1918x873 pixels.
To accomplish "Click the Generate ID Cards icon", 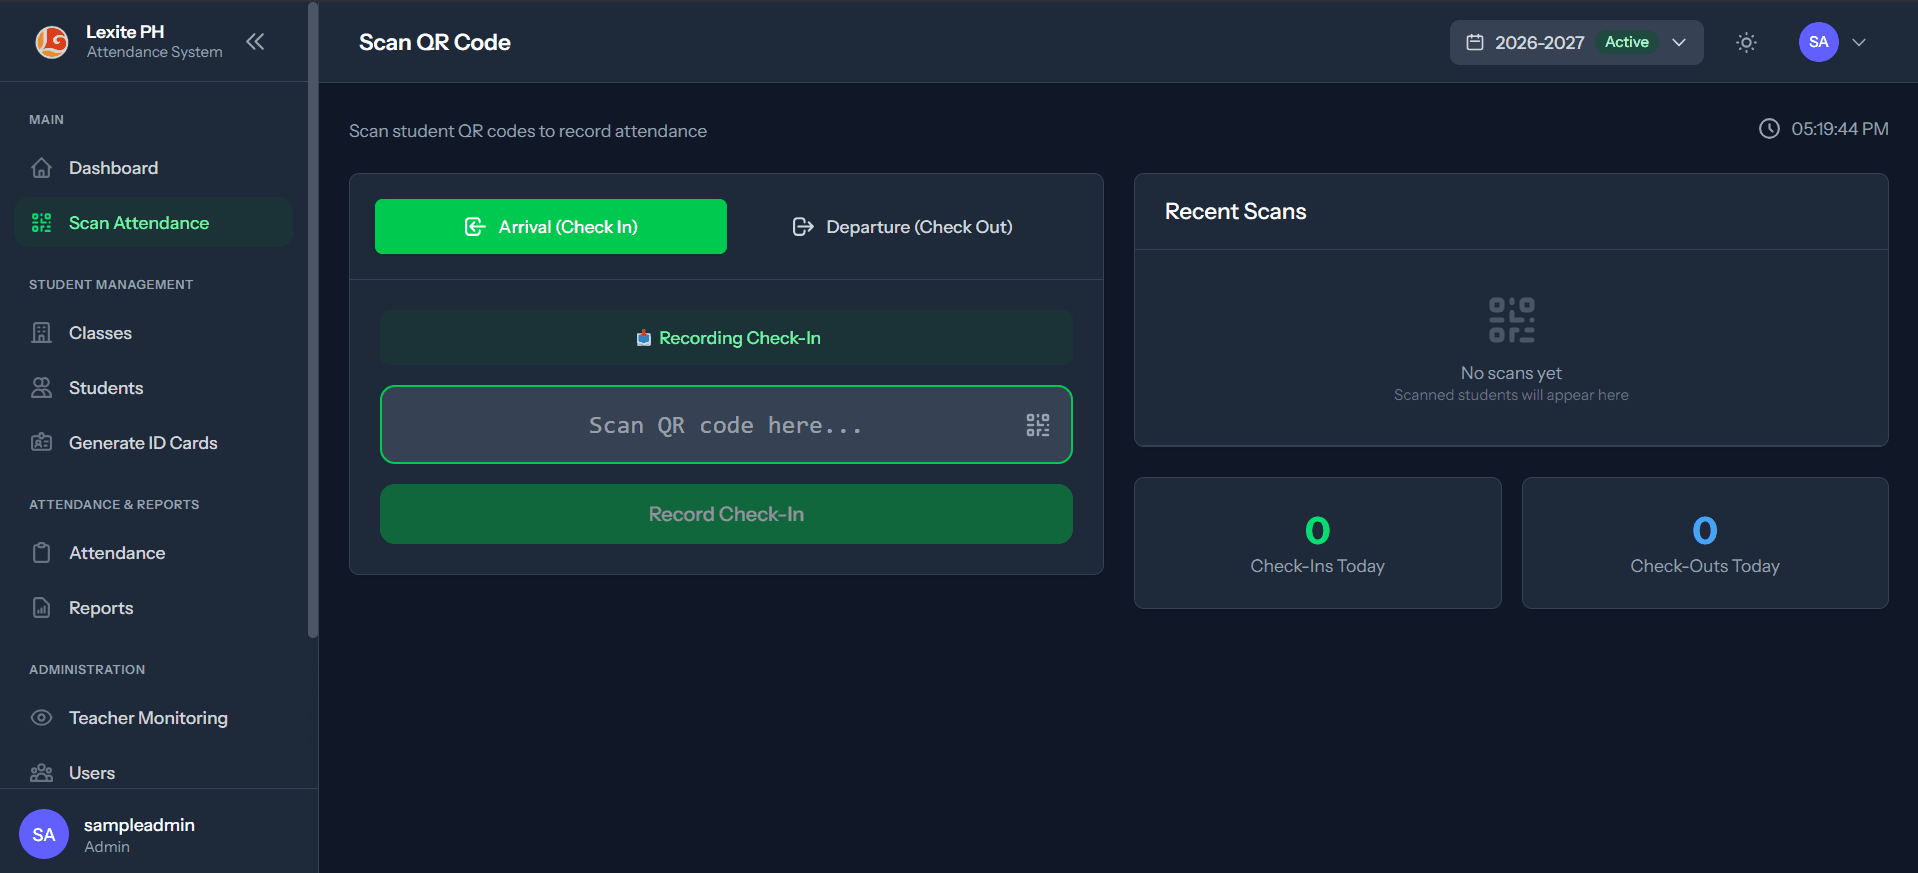I will tap(41, 443).
